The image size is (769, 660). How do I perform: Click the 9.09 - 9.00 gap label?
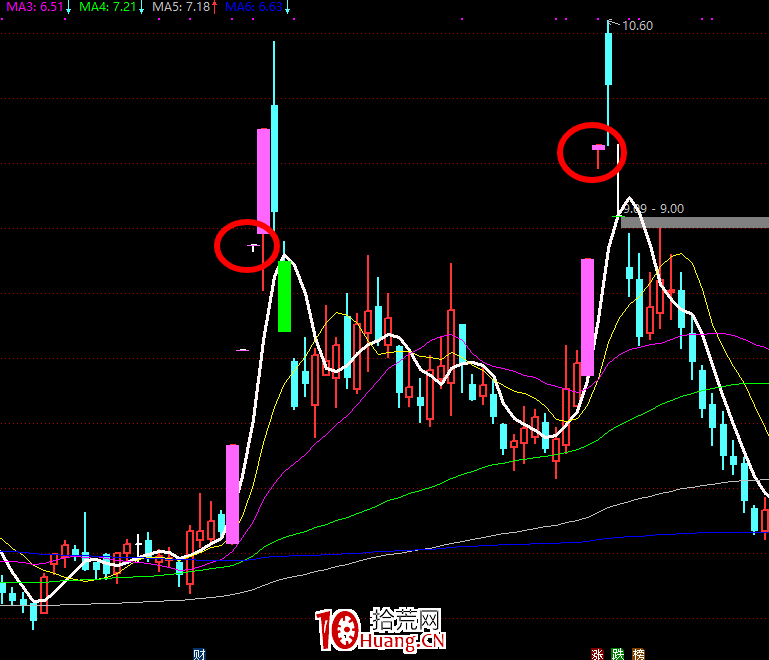(654, 209)
